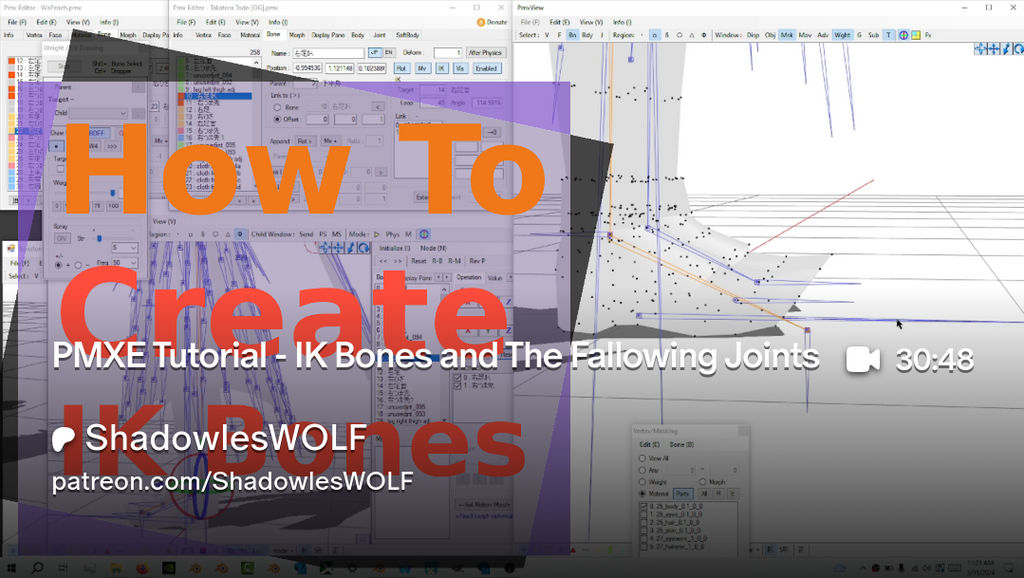Select the Offset radio under Links

tap(278, 120)
